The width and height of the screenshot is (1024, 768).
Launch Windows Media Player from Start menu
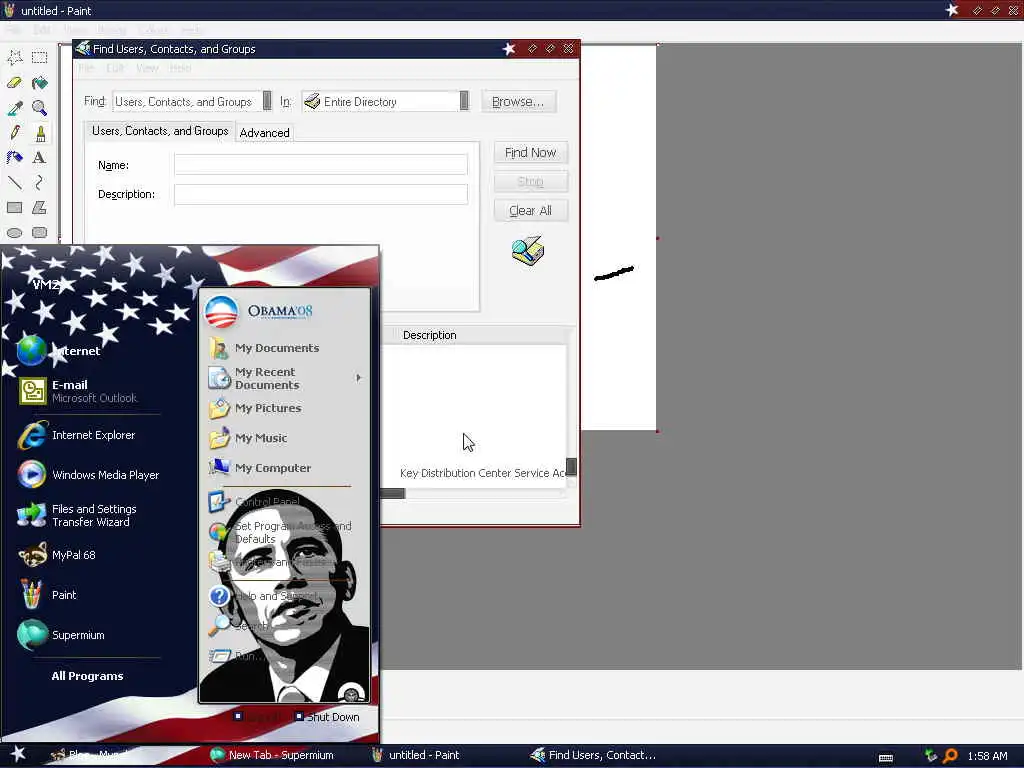coord(88,475)
